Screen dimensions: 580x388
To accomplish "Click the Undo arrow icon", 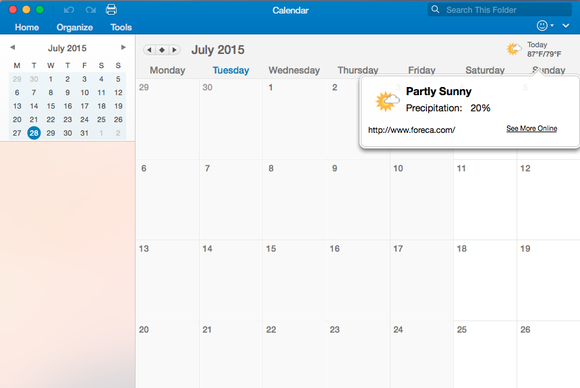I will pyautogui.click(x=69, y=10).
